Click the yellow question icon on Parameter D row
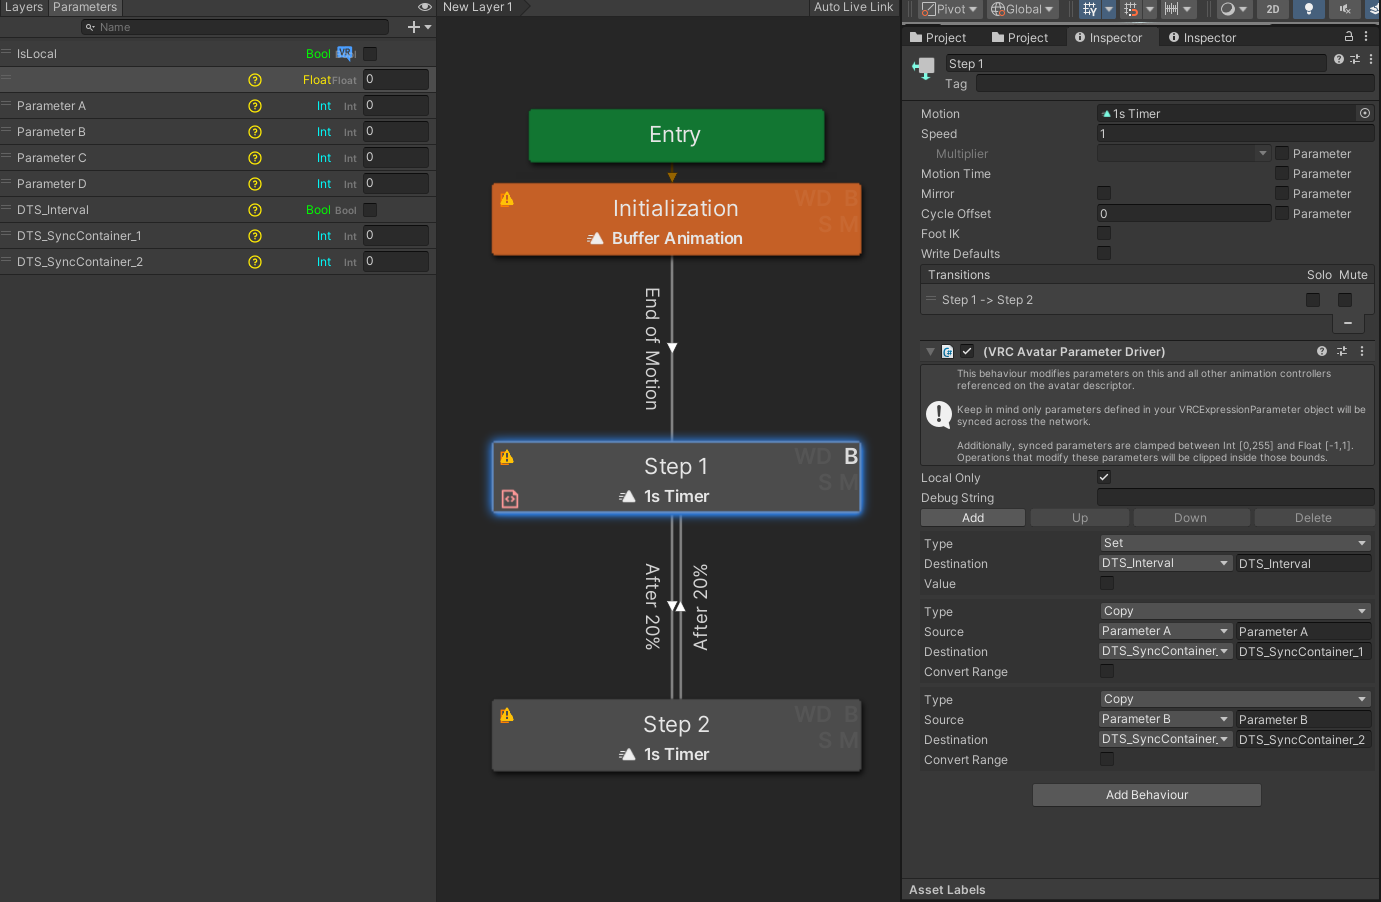Screen dimensions: 1381x902 [x=255, y=184]
